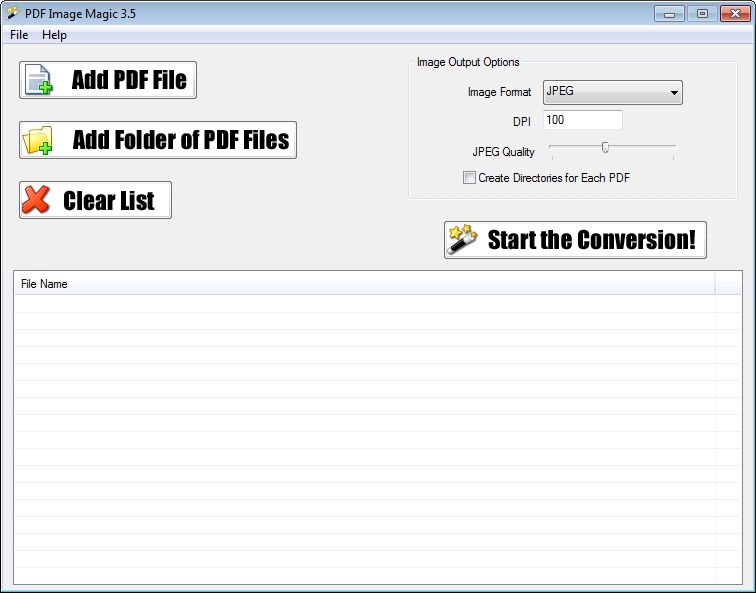Minimize the PDF Image Magic window
This screenshot has width=756, height=593.
click(x=669, y=13)
